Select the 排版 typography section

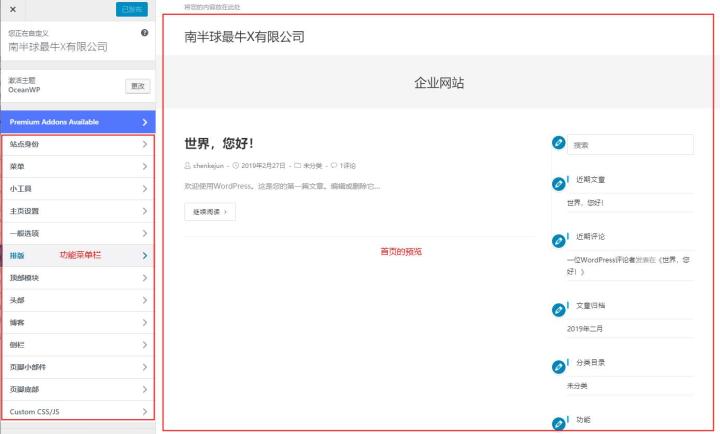pyautogui.click(x=78, y=256)
